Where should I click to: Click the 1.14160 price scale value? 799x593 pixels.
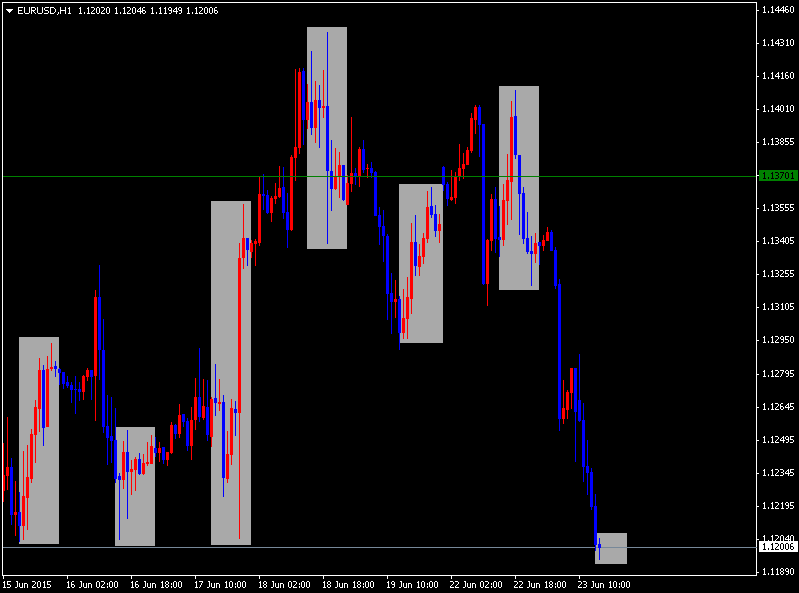click(778, 76)
